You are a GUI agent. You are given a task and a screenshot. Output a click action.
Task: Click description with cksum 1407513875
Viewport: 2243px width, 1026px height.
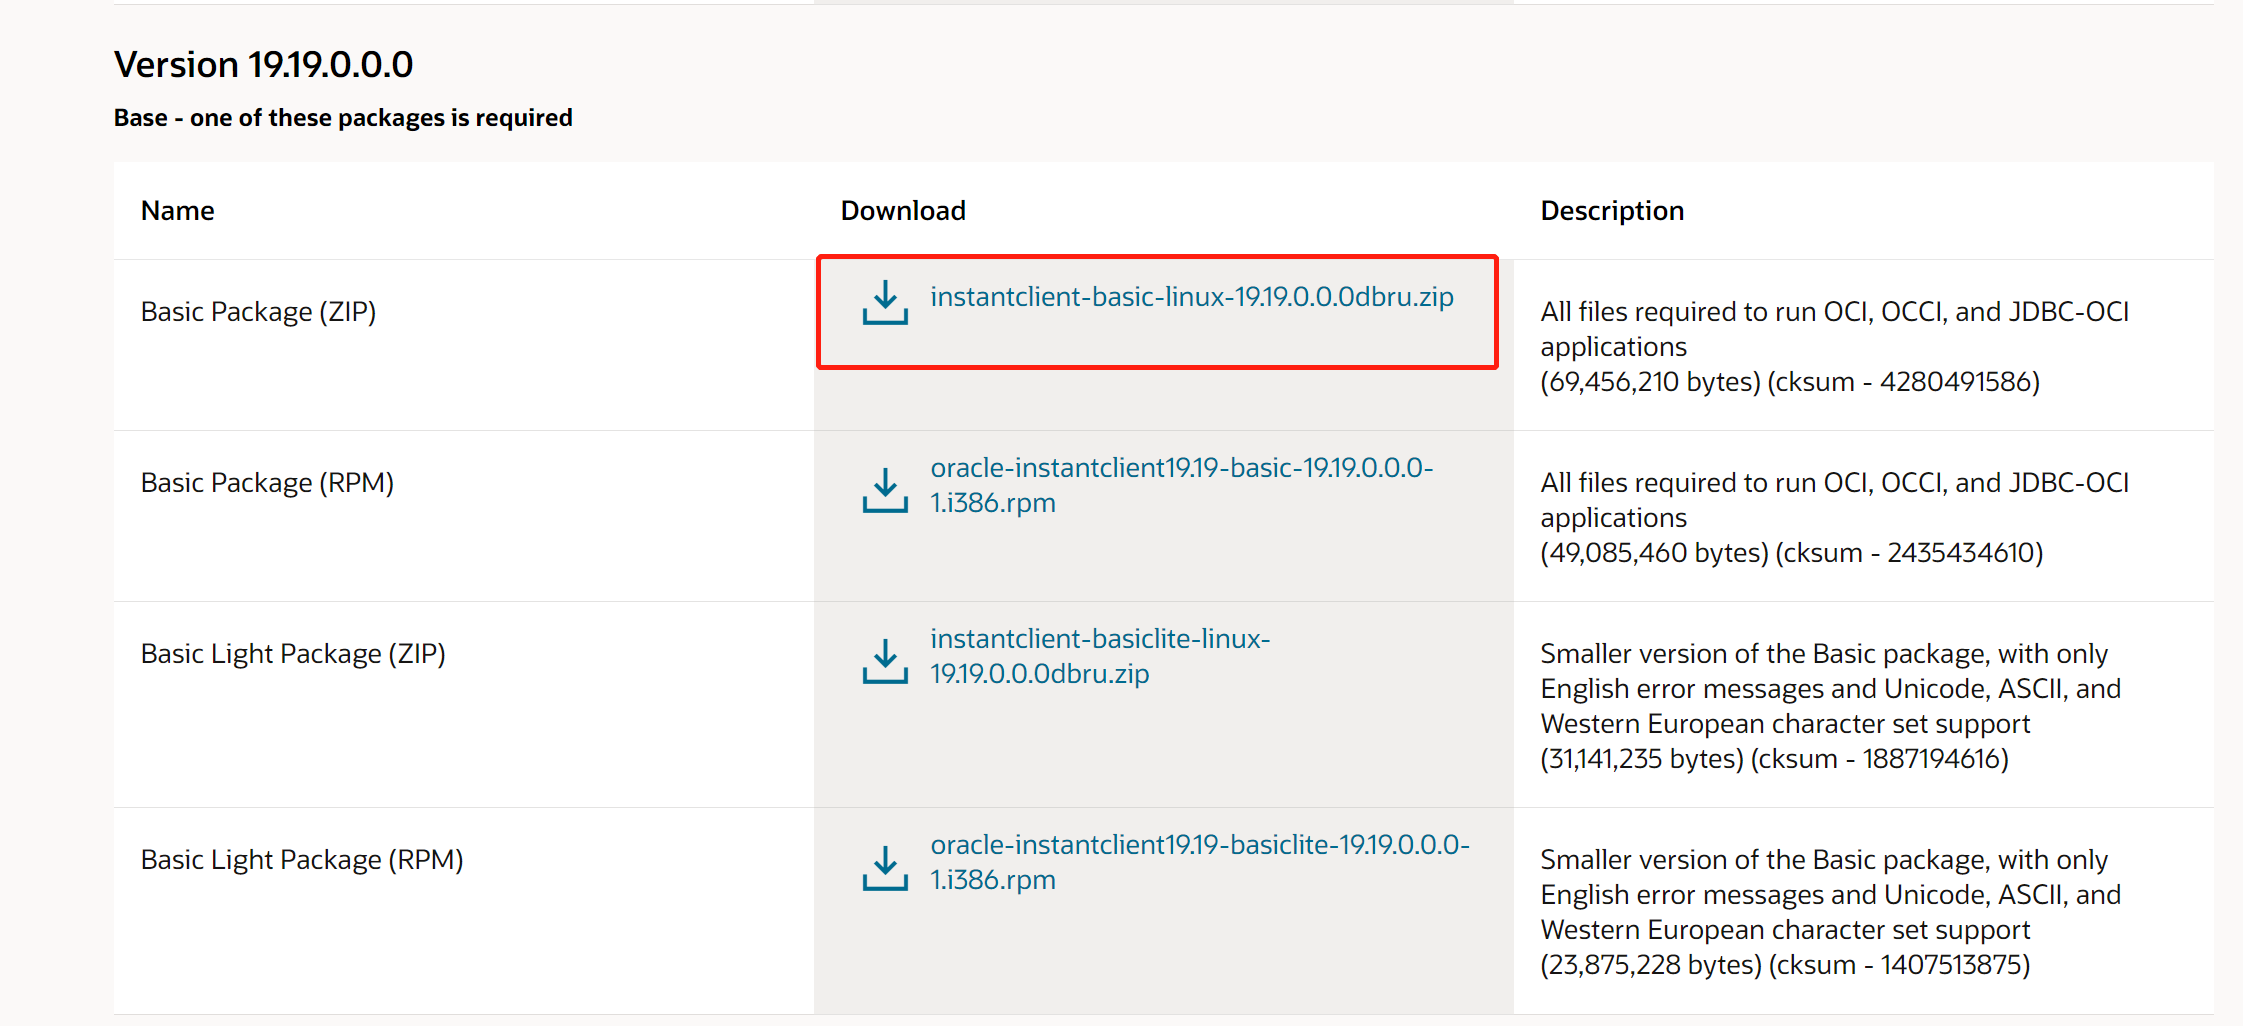[x=1830, y=912]
